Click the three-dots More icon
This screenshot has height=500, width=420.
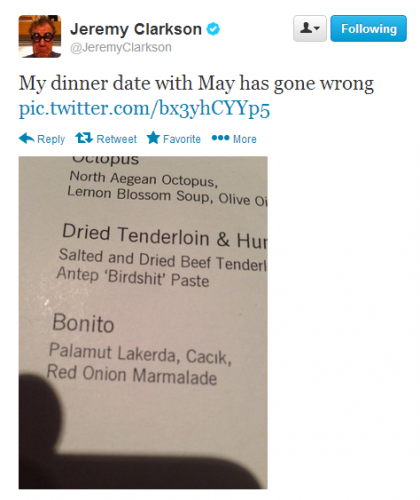pyautogui.click(x=220, y=138)
